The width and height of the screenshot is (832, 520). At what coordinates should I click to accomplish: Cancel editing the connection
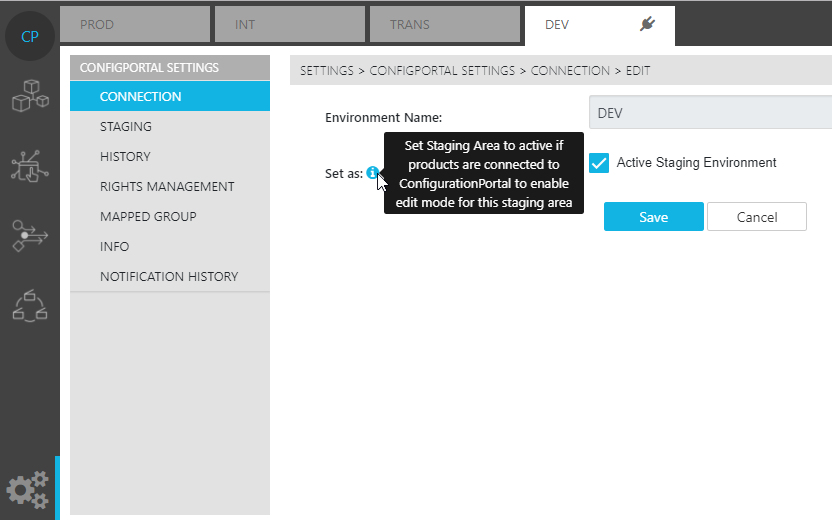click(x=756, y=217)
